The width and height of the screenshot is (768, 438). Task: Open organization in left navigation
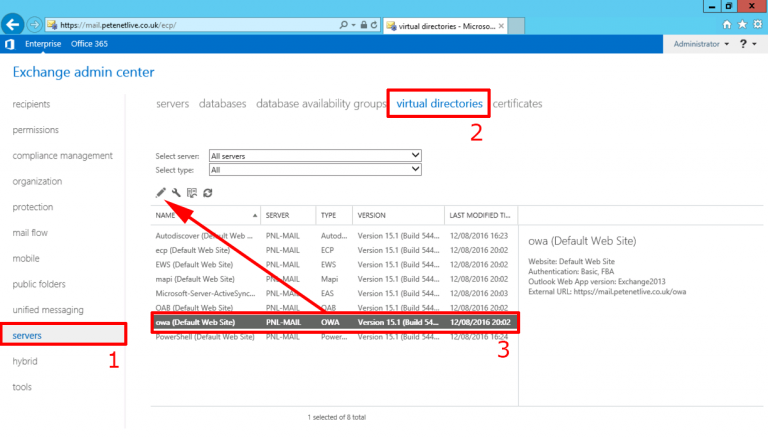pyautogui.click(x=37, y=181)
